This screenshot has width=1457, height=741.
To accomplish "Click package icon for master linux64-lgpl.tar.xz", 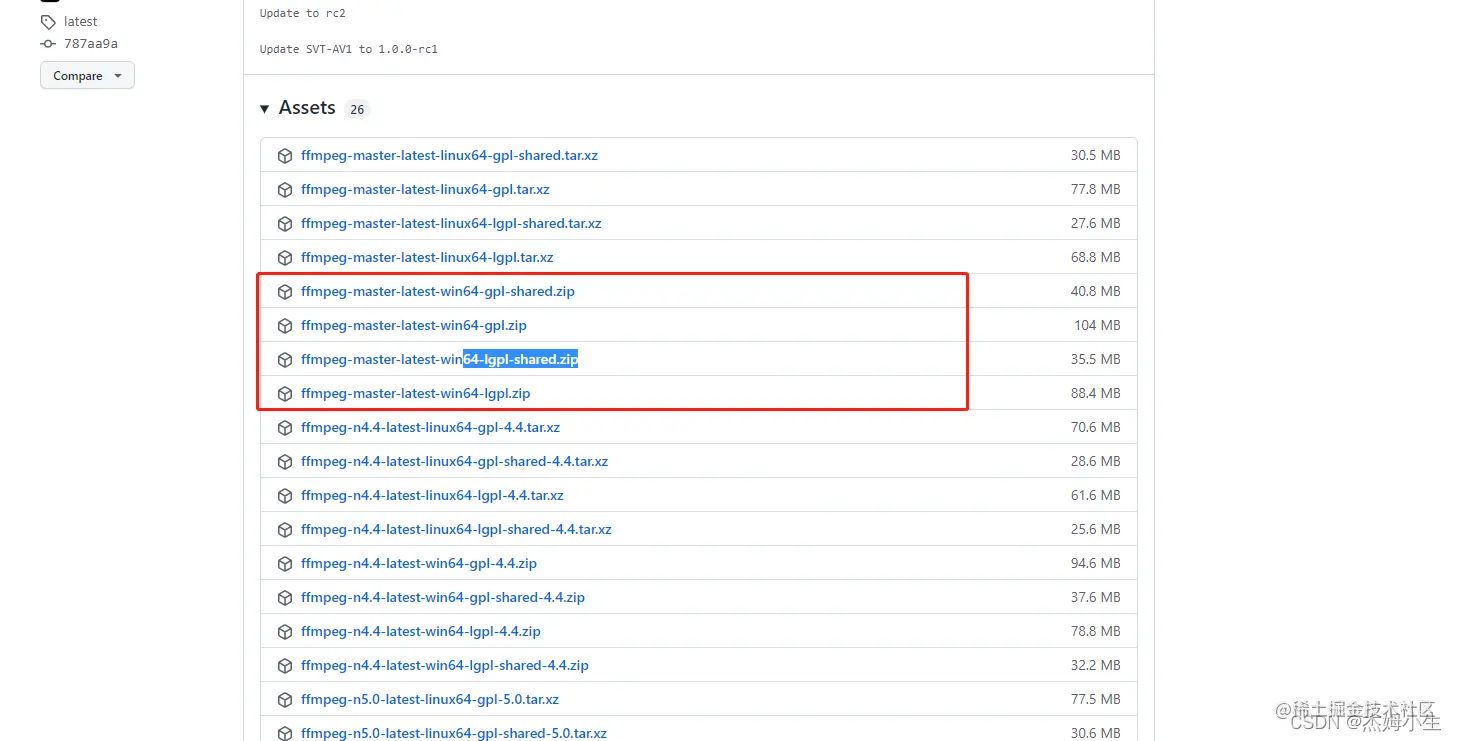I will click(285, 258).
